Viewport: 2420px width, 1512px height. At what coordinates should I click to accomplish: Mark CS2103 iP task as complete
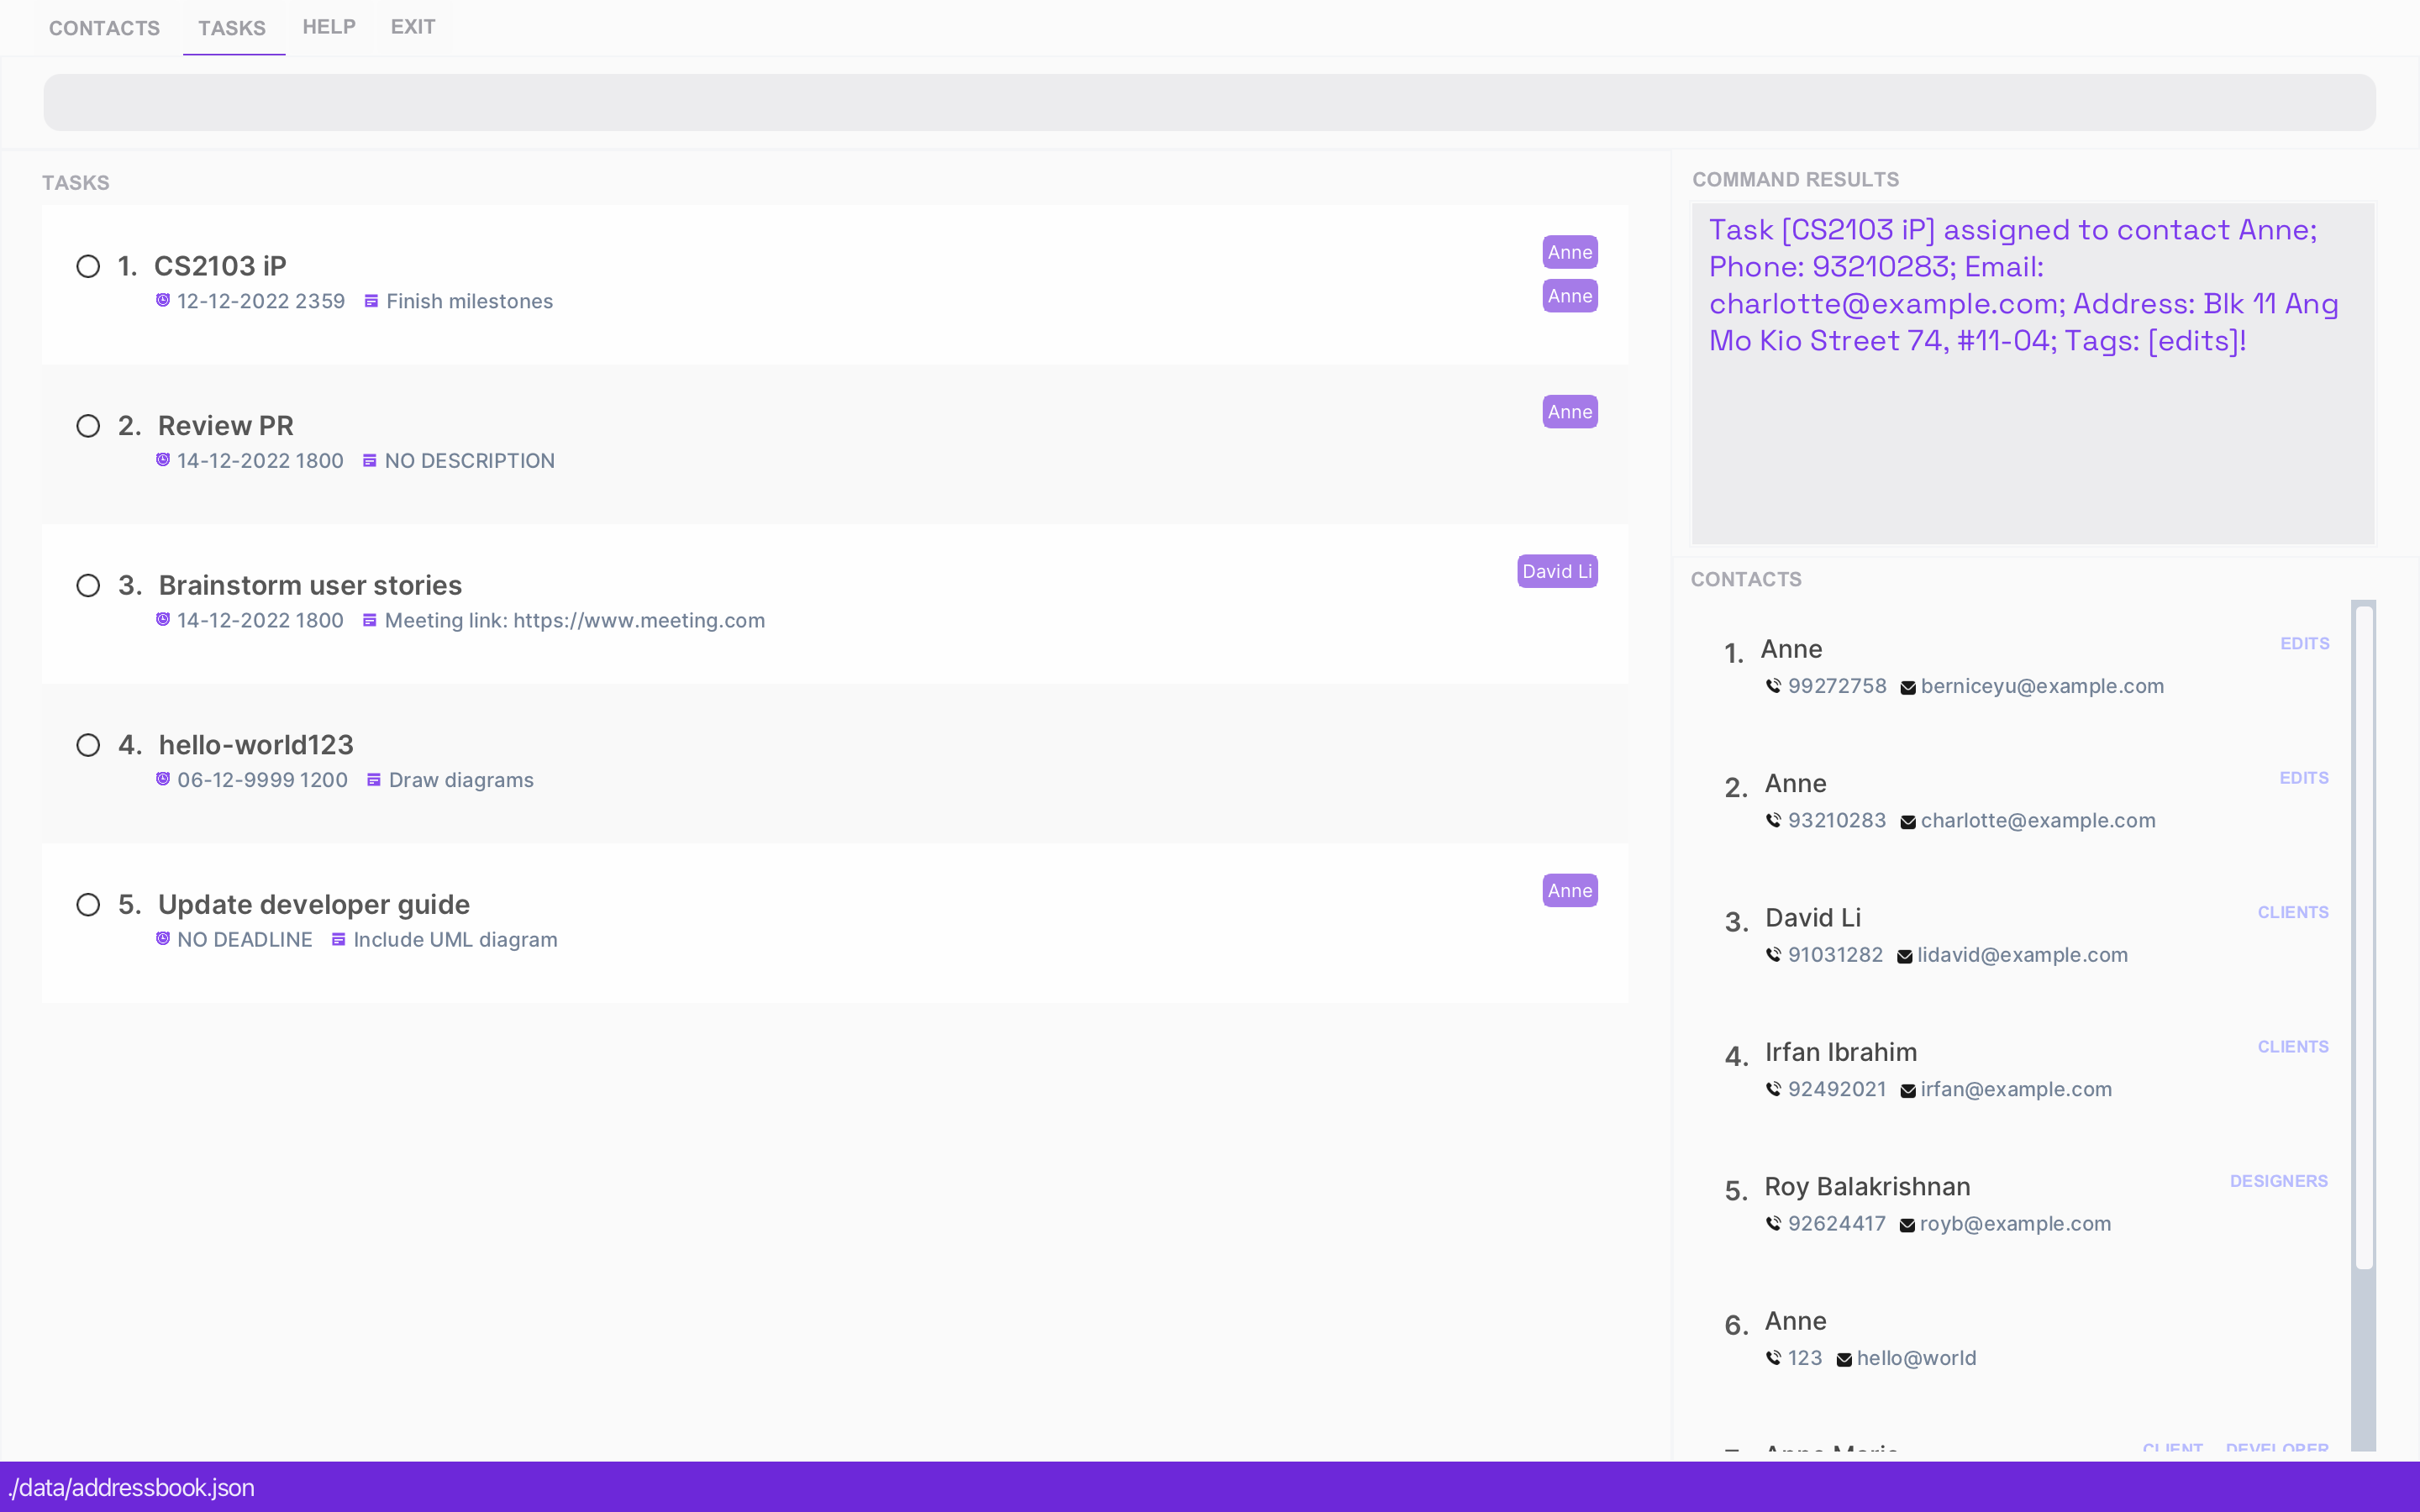88,266
